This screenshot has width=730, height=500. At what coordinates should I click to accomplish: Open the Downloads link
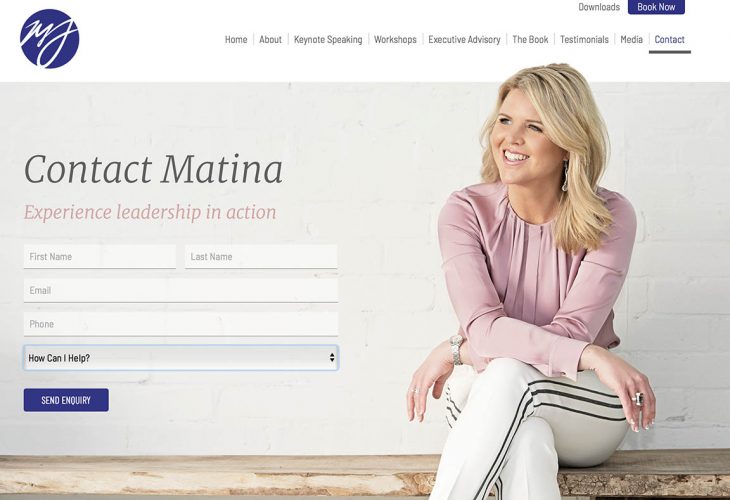599,7
